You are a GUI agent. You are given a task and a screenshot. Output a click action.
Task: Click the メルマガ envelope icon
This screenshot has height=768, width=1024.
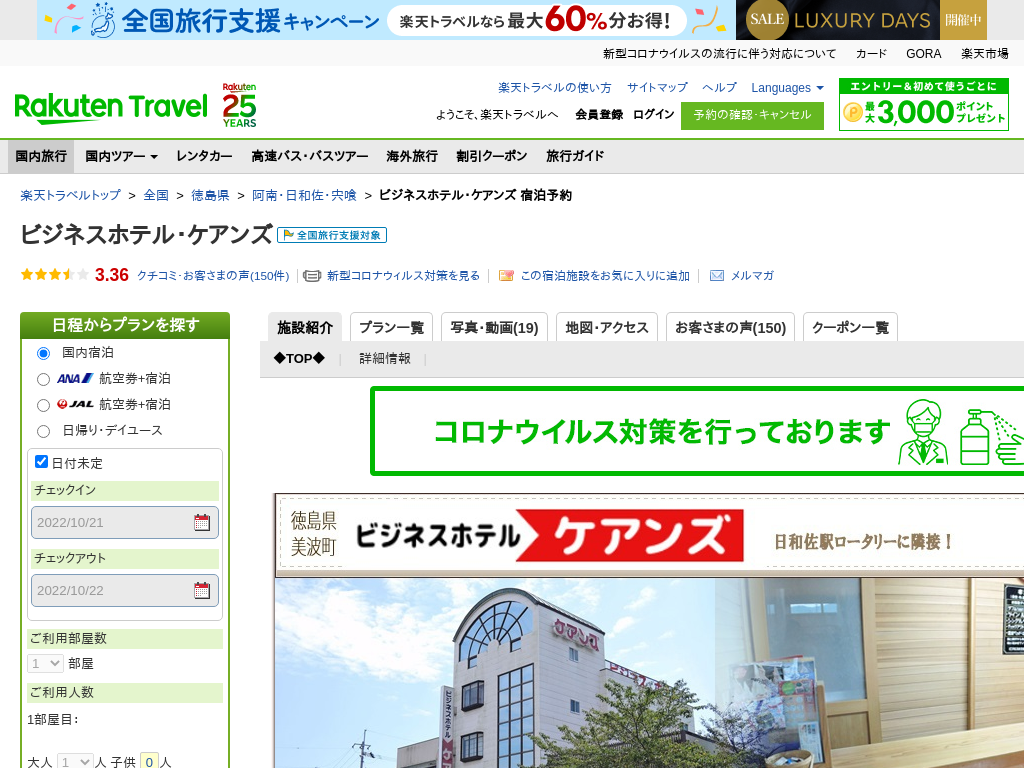coord(716,276)
